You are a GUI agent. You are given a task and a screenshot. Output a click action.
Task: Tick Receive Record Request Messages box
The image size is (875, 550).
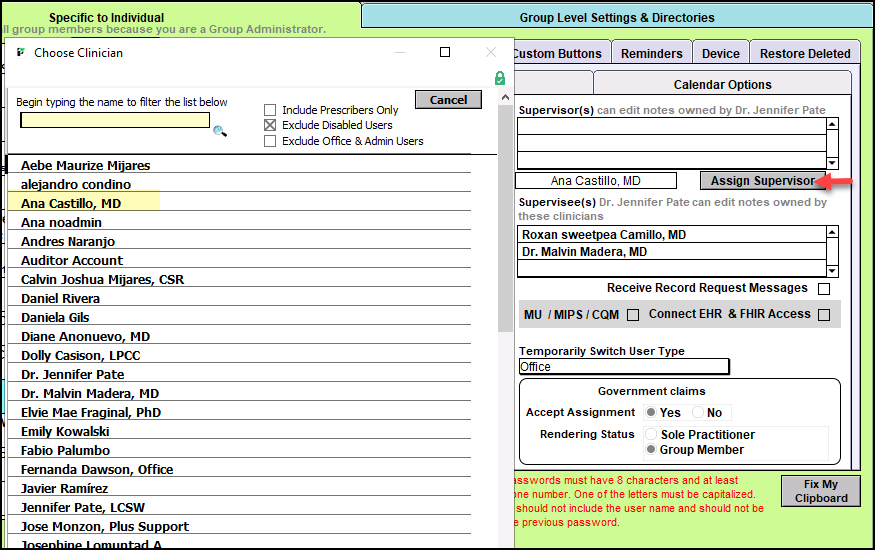[x=824, y=289]
